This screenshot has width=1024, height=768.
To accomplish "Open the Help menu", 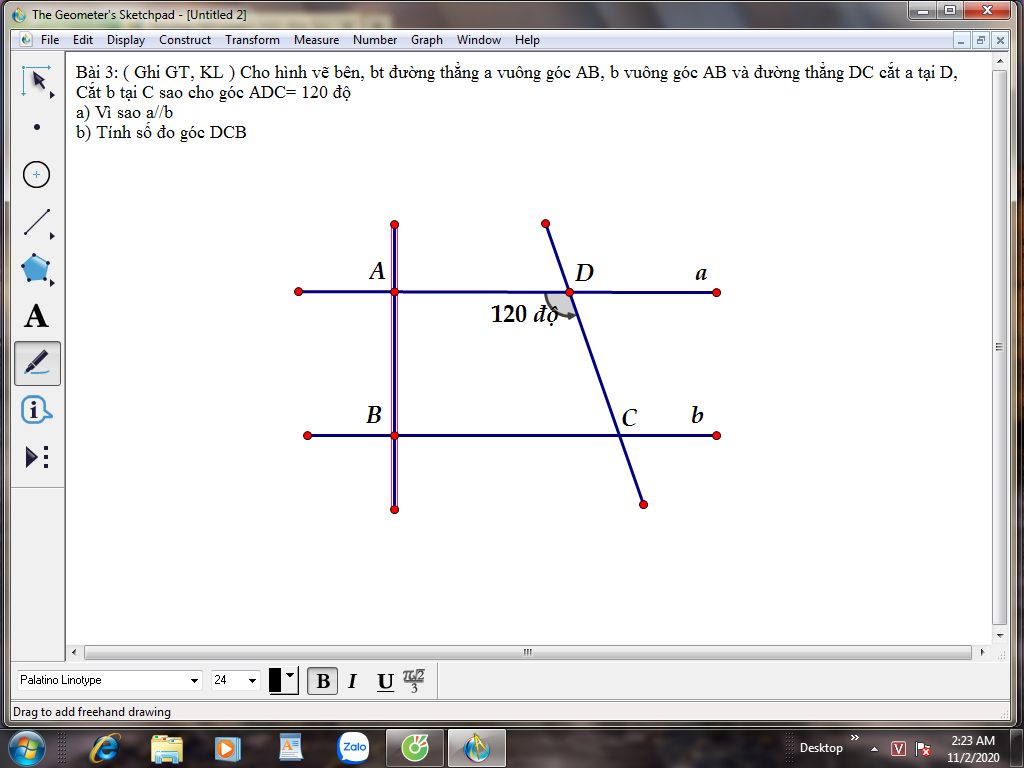I will (527, 40).
